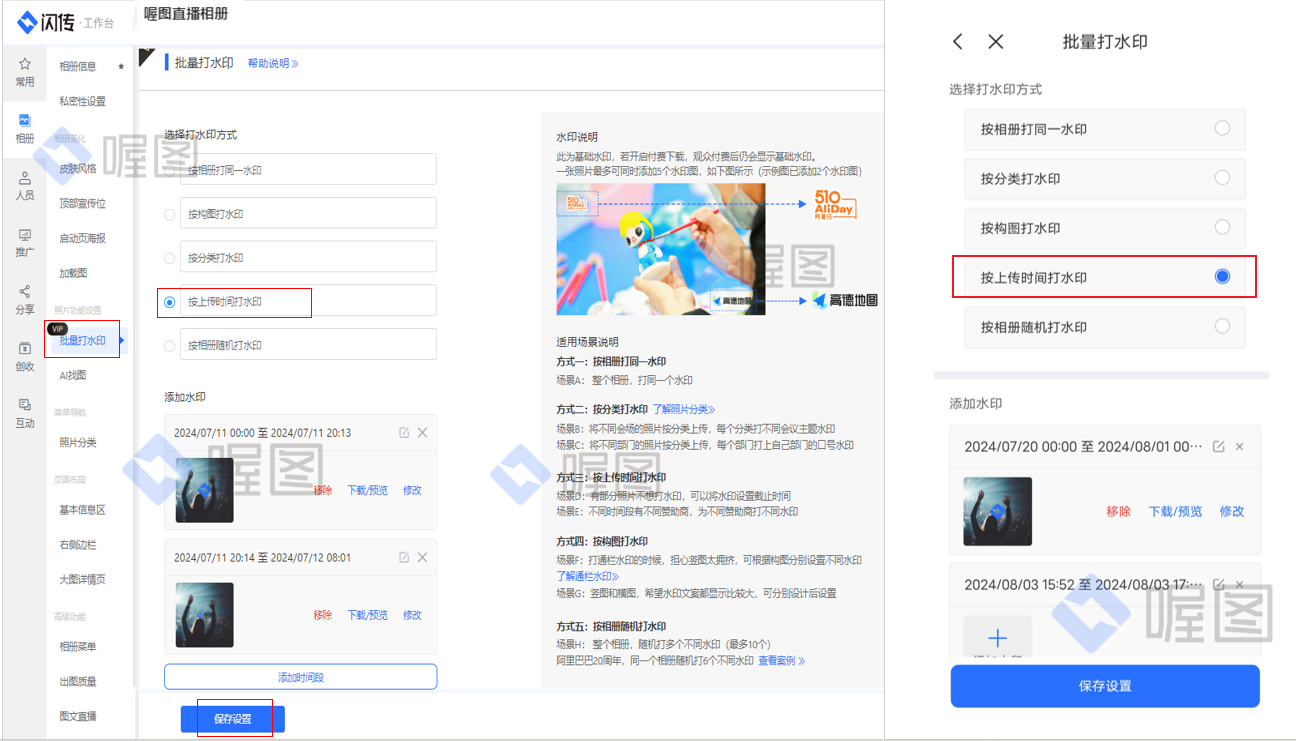Open the 皮肤风格 sidebar item
This screenshot has width=1296, height=741.
tap(78, 168)
